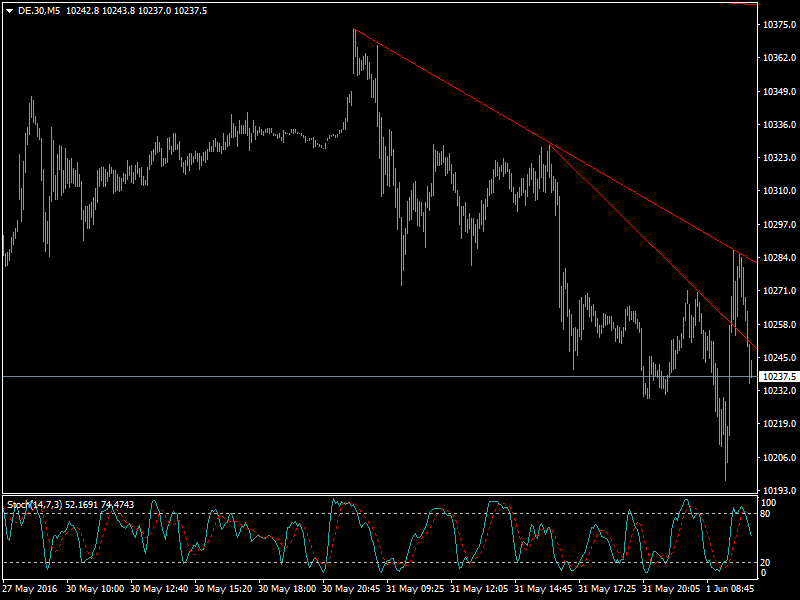
Task: Click the 27 May 2016 date label
Action: point(28,589)
